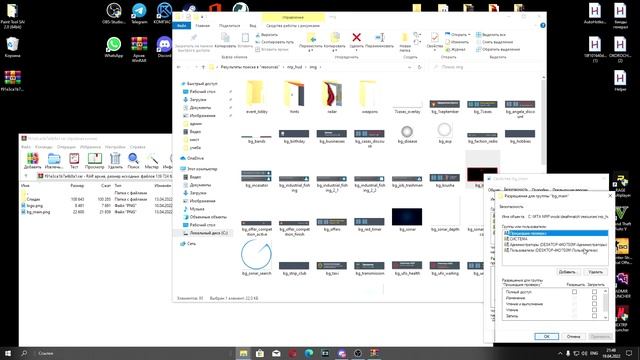This screenshot has width=640, height=360.
Task: Click Выделить все in Explorer ribbon
Action: click(491, 35)
